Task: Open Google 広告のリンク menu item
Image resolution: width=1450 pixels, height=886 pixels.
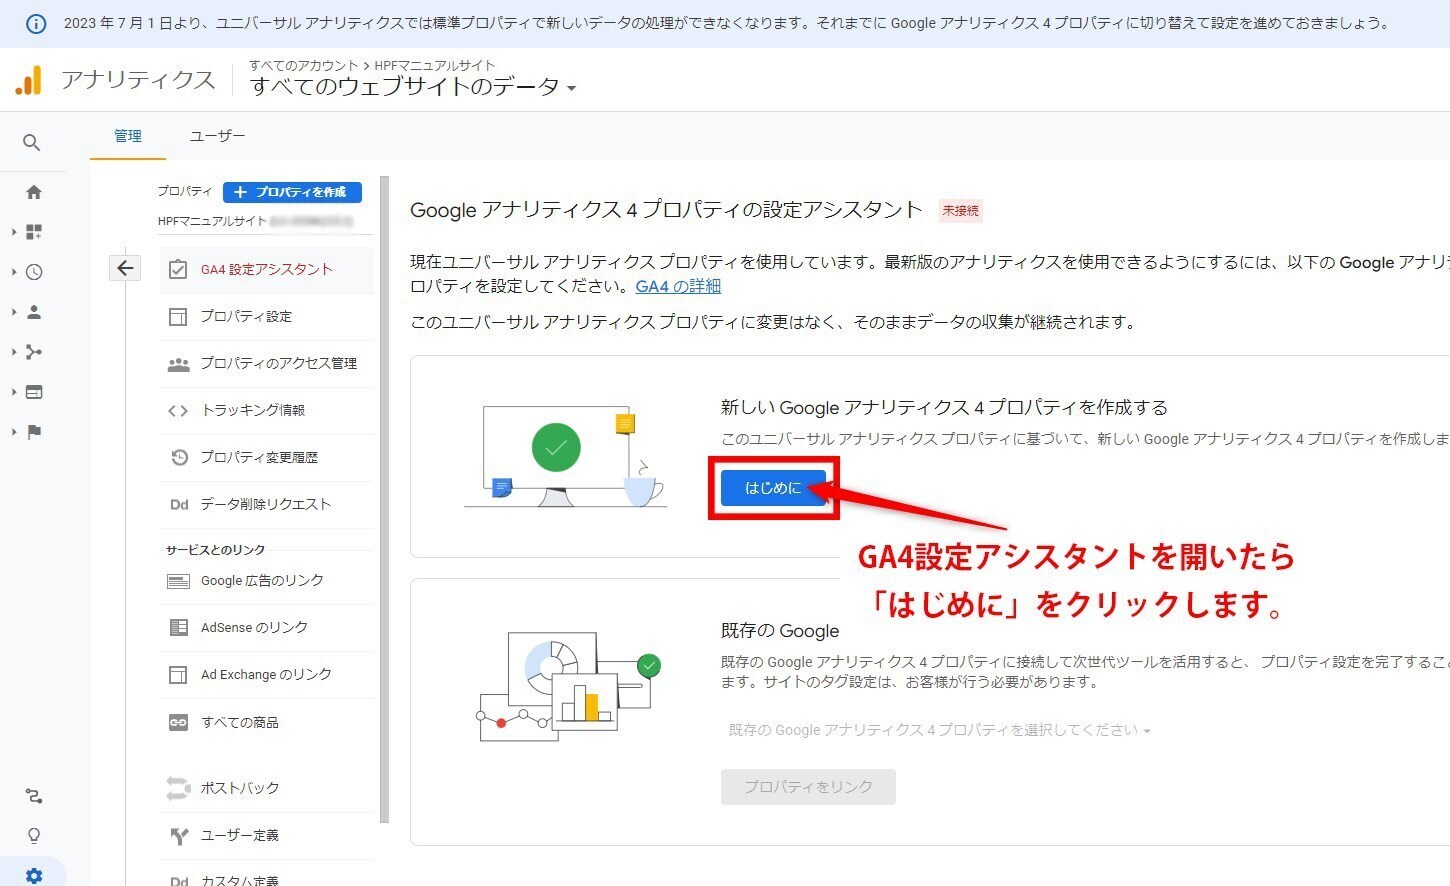Action: point(266,580)
